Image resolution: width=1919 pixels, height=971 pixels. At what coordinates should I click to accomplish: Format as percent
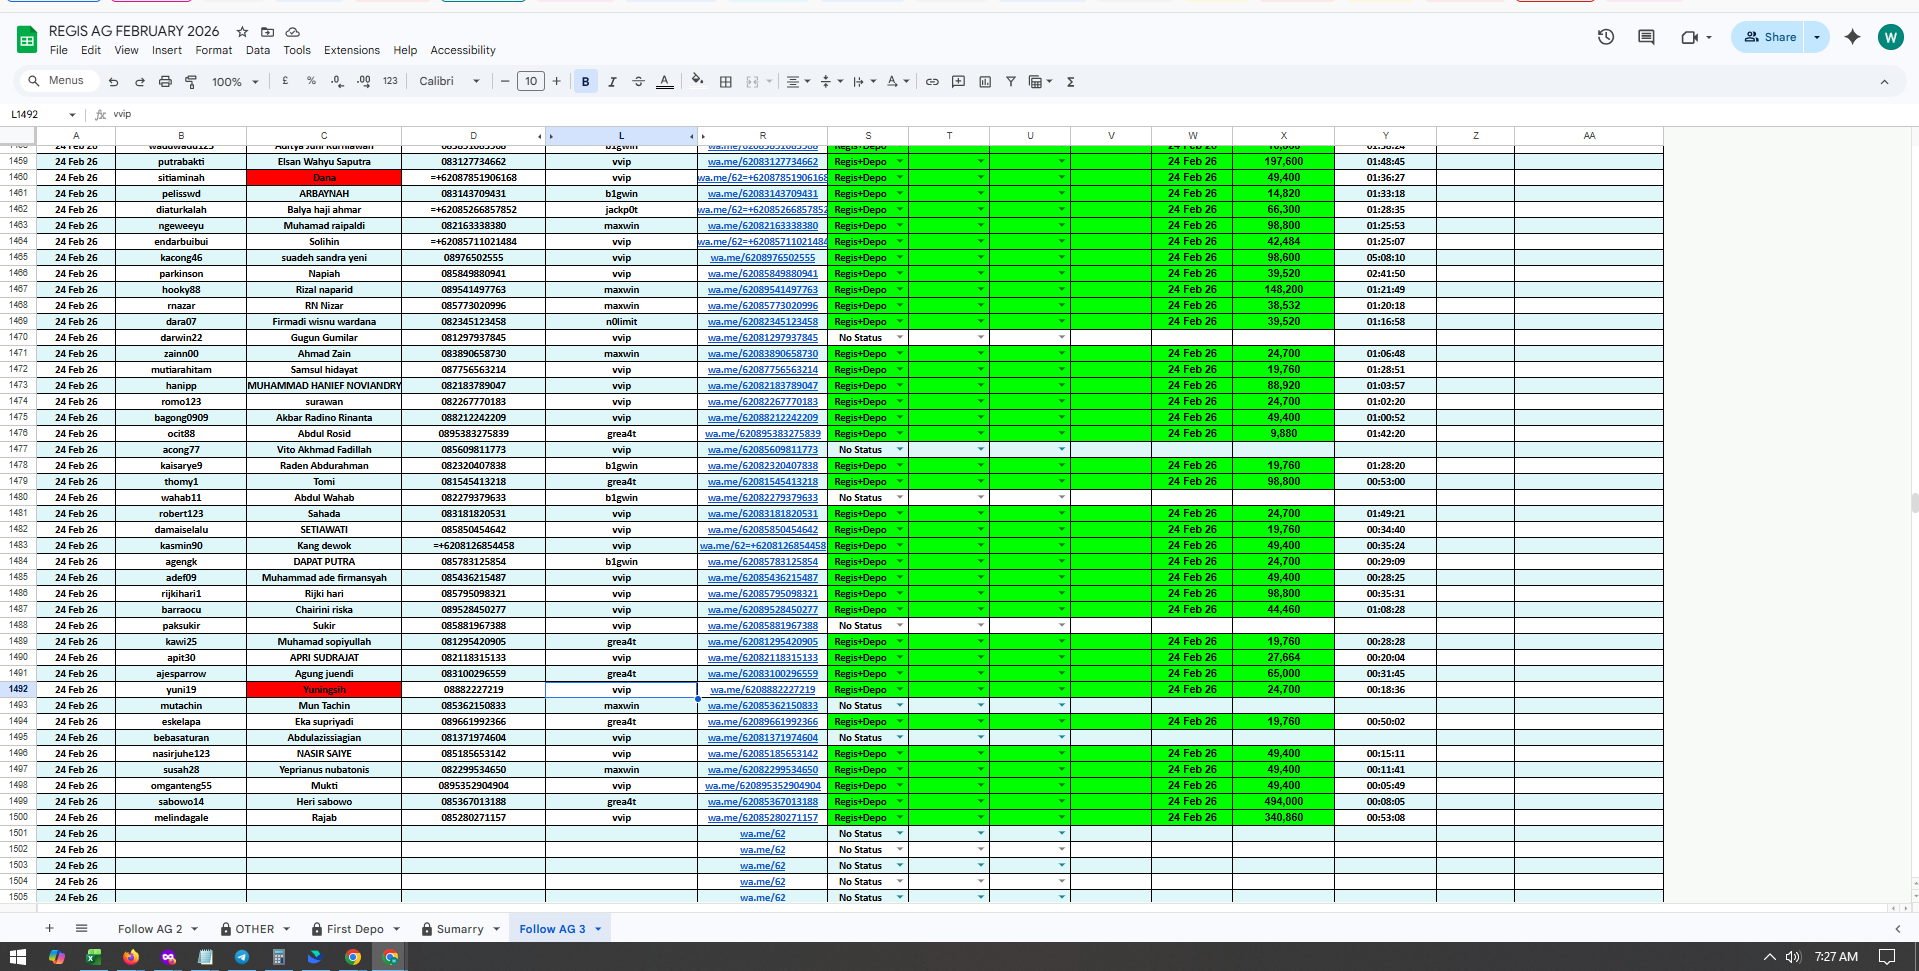click(311, 81)
